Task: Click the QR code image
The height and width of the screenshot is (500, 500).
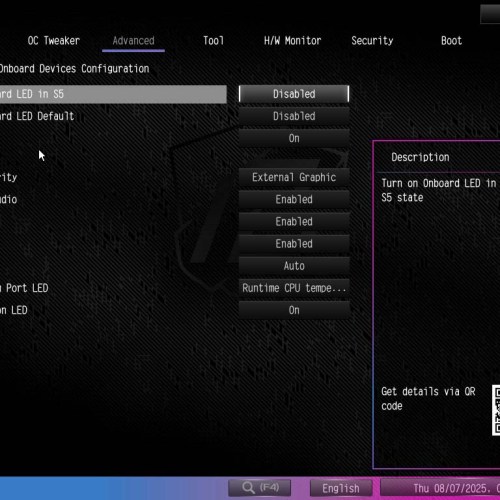Action: click(496, 410)
